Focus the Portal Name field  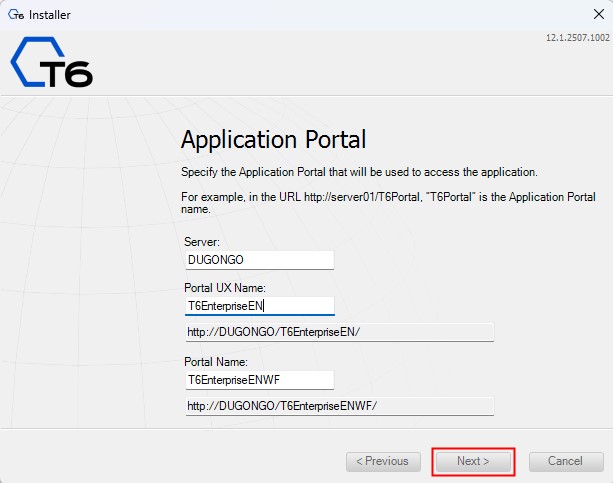coord(260,380)
